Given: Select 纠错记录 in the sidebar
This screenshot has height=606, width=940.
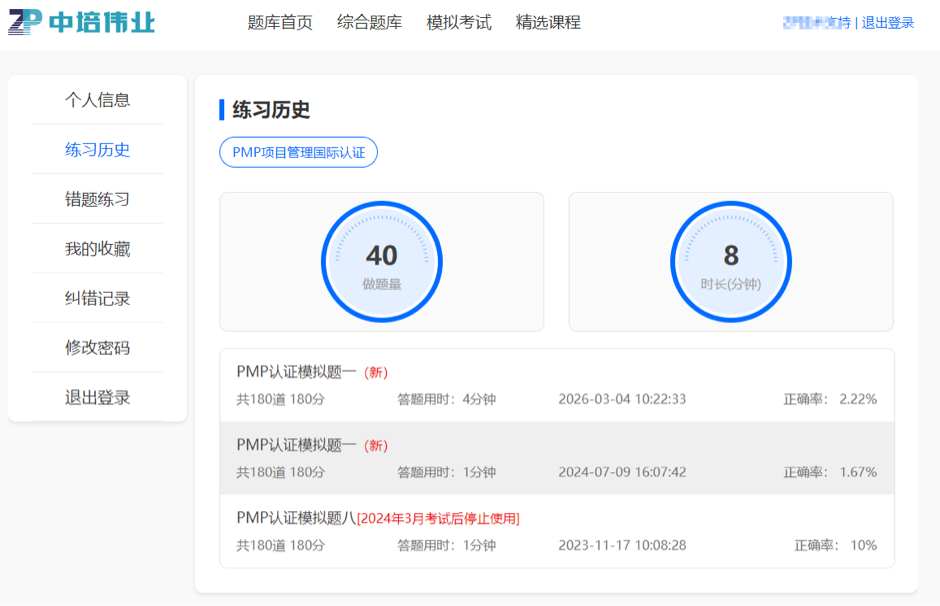Looking at the screenshot, I should [x=97, y=298].
